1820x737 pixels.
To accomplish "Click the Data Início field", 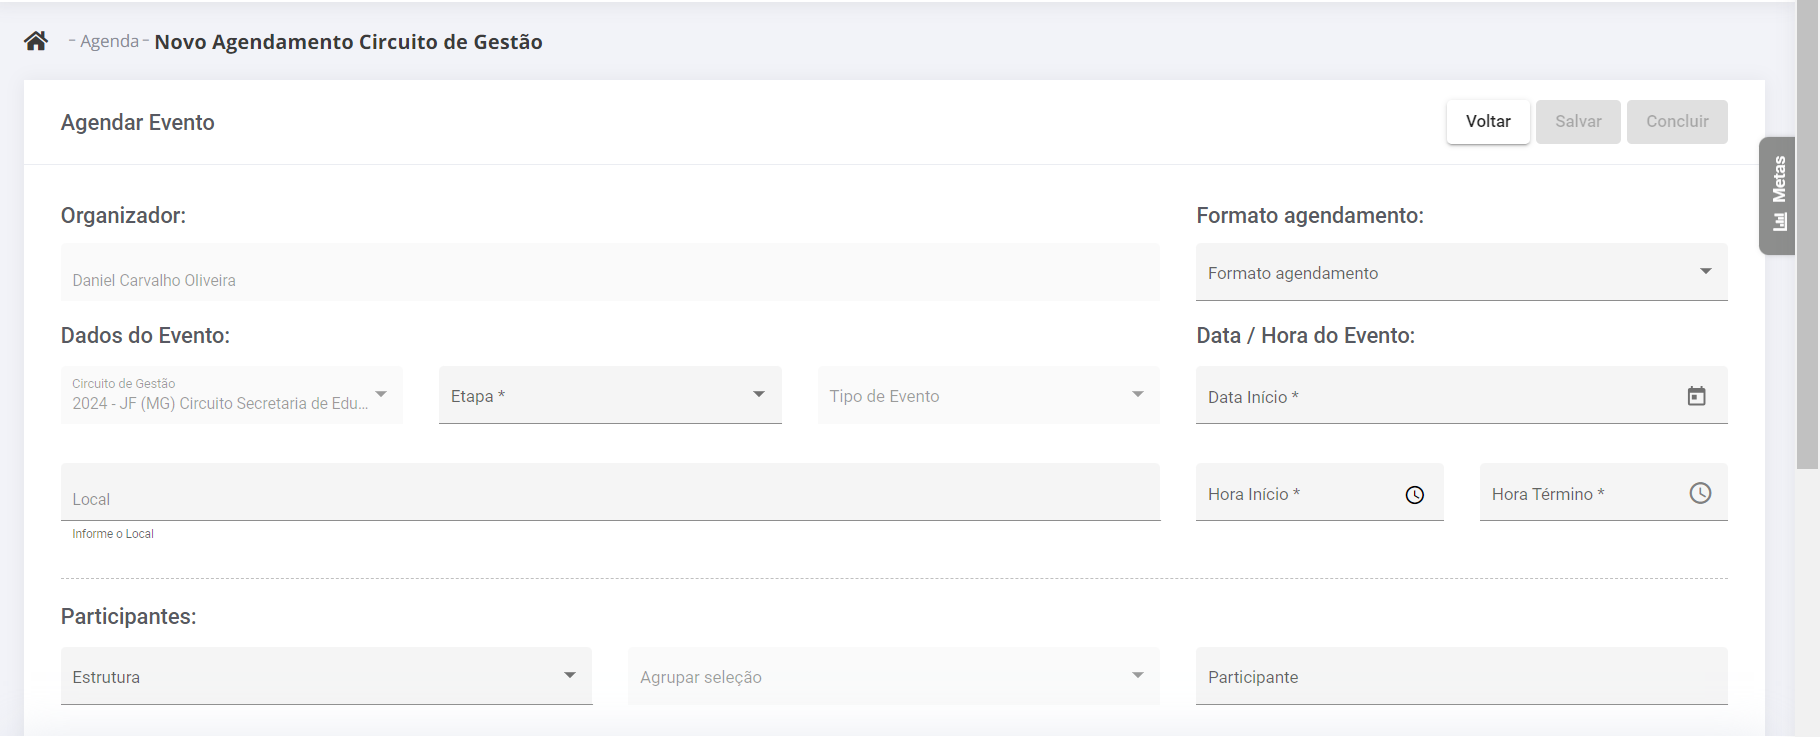I will (1461, 395).
